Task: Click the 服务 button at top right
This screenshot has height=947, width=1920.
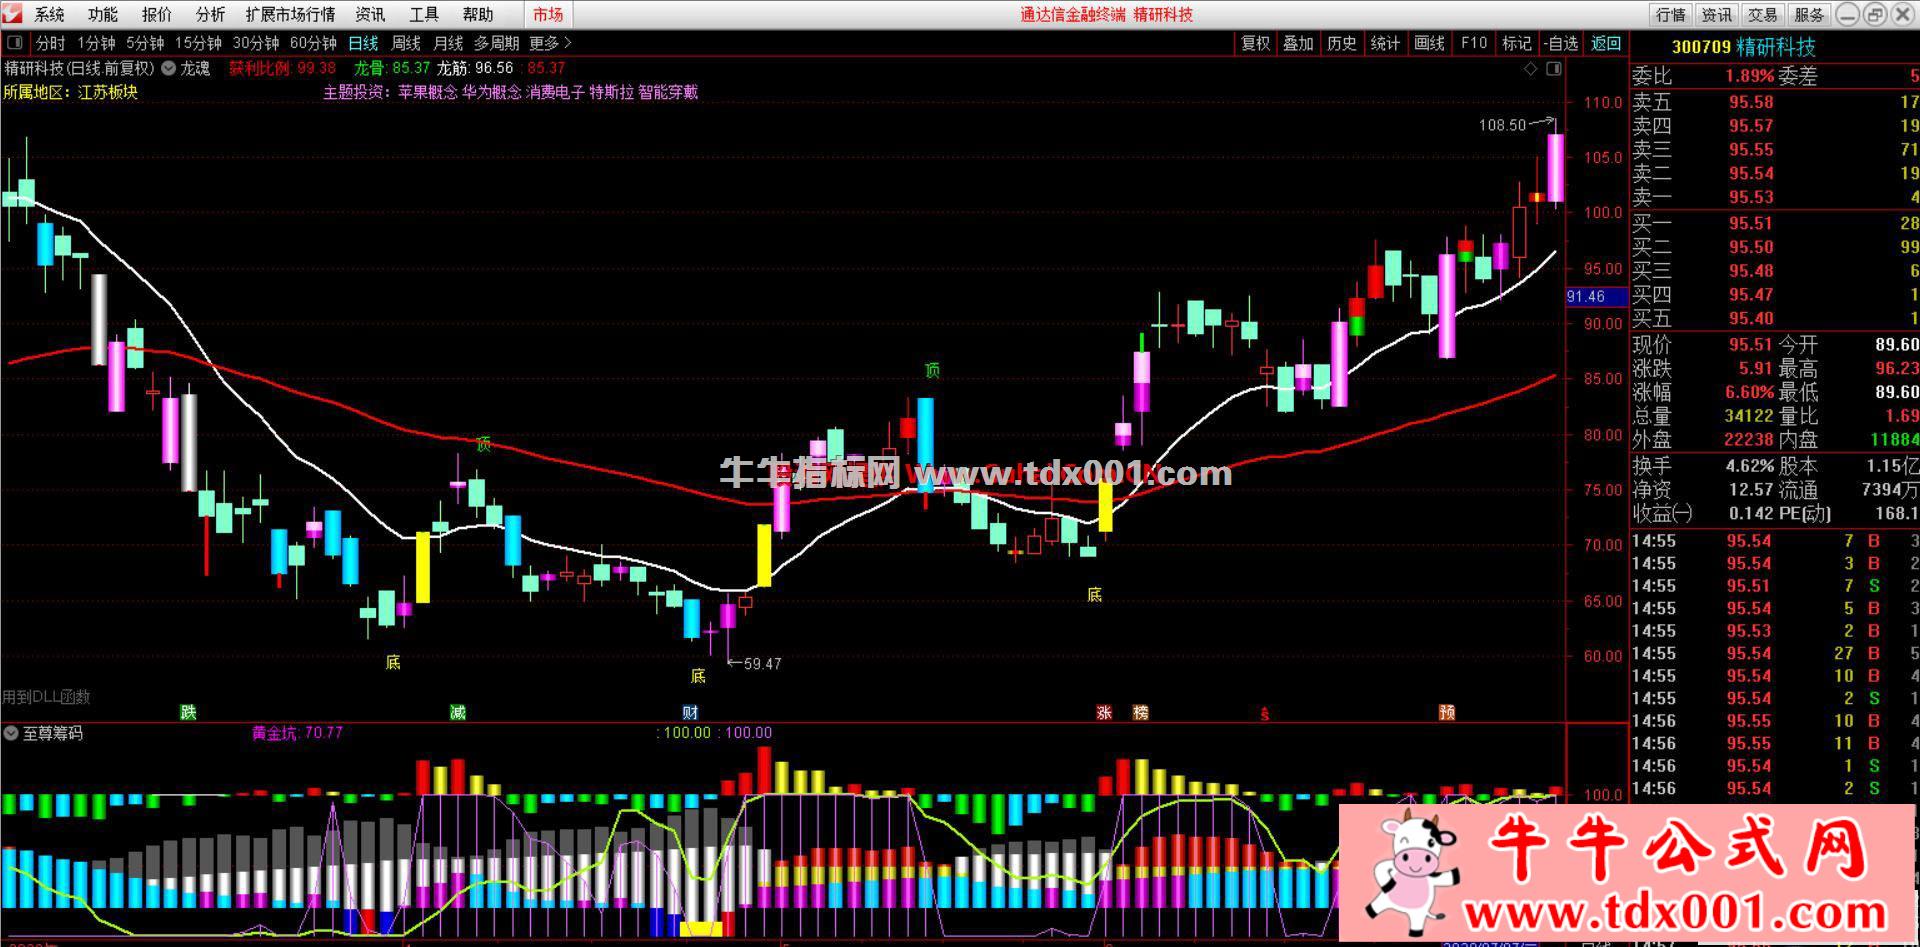Action: pyautogui.click(x=1808, y=14)
